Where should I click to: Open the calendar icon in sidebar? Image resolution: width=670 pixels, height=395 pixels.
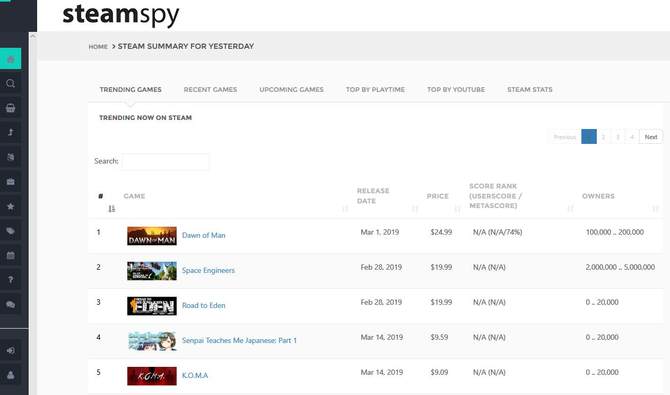click(11, 256)
